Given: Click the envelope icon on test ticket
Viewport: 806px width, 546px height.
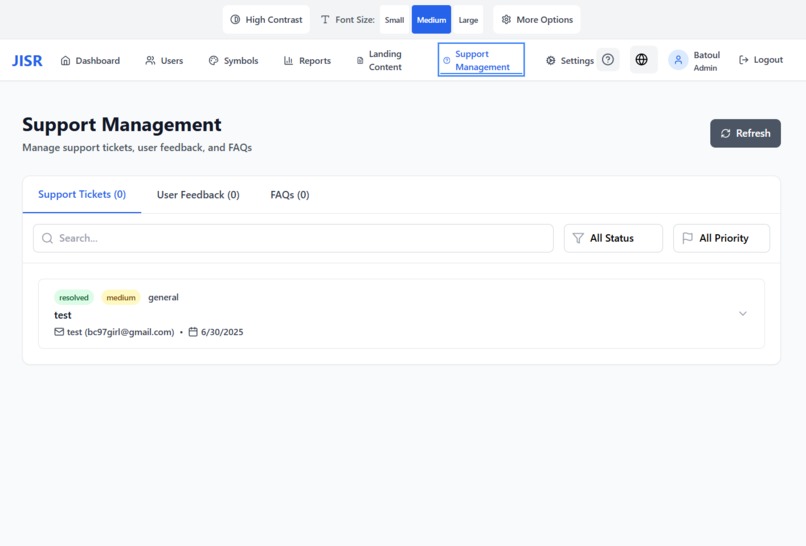Looking at the screenshot, I should (x=59, y=332).
